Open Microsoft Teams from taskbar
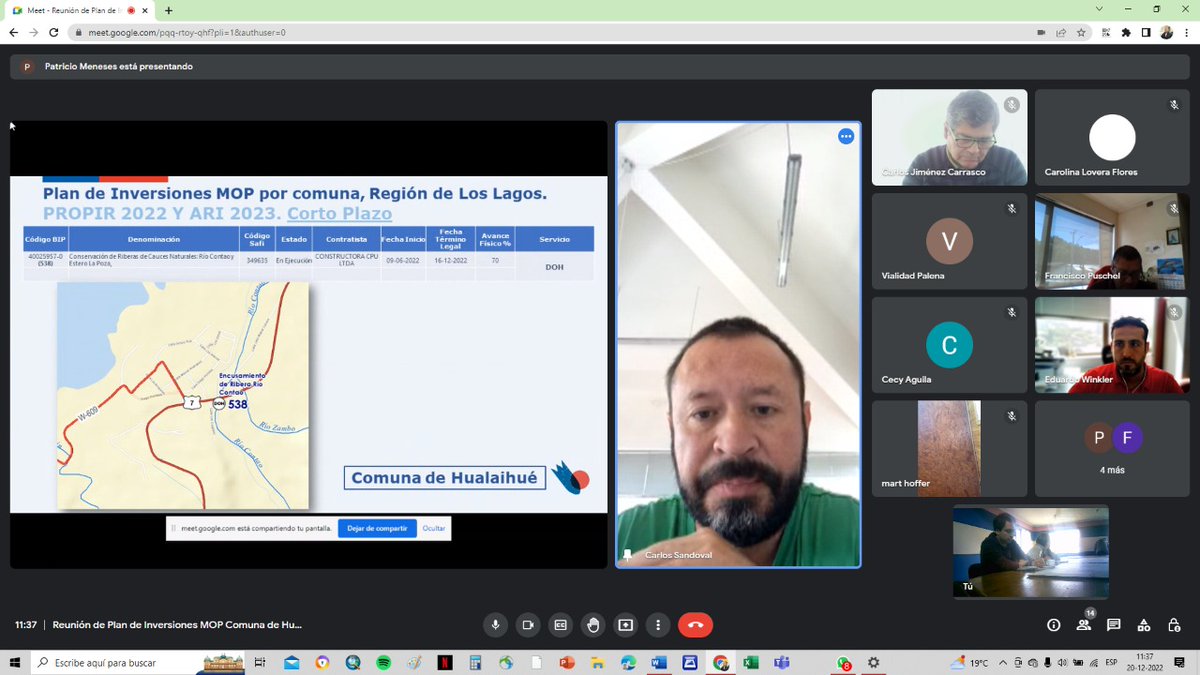The height and width of the screenshot is (675, 1200). point(781,663)
